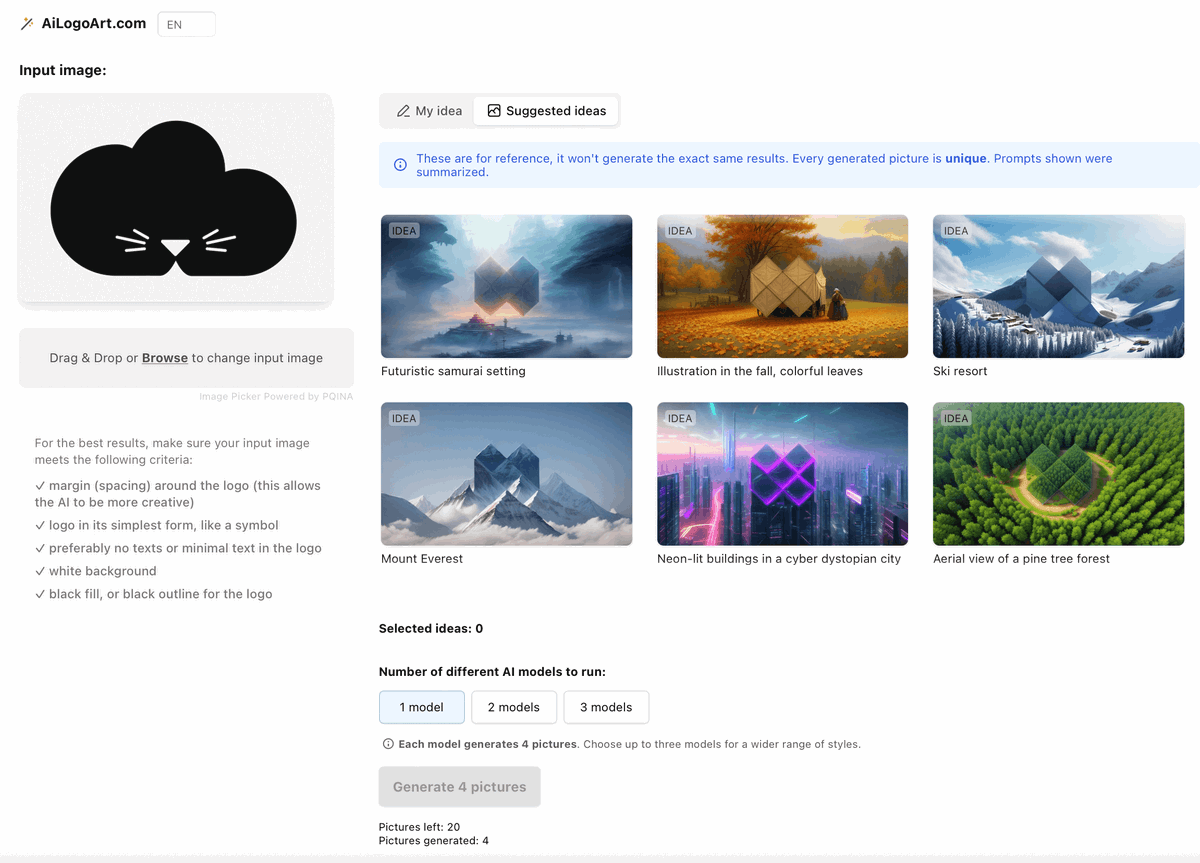
Task: Click the pencil icon on My idea
Action: pyautogui.click(x=404, y=111)
